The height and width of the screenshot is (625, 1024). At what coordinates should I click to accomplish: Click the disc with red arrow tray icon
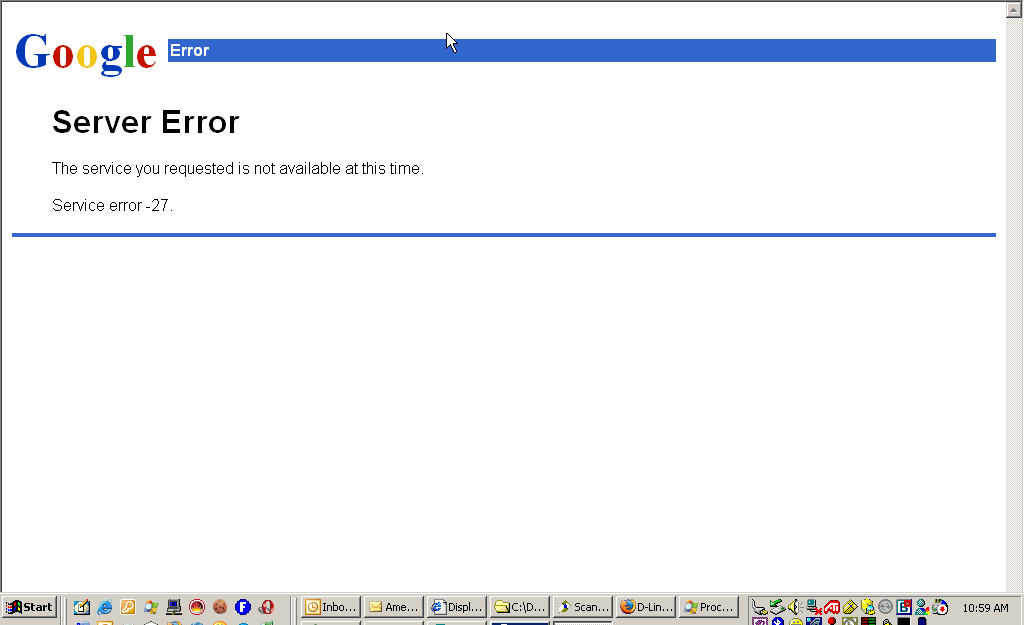(940, 607)
